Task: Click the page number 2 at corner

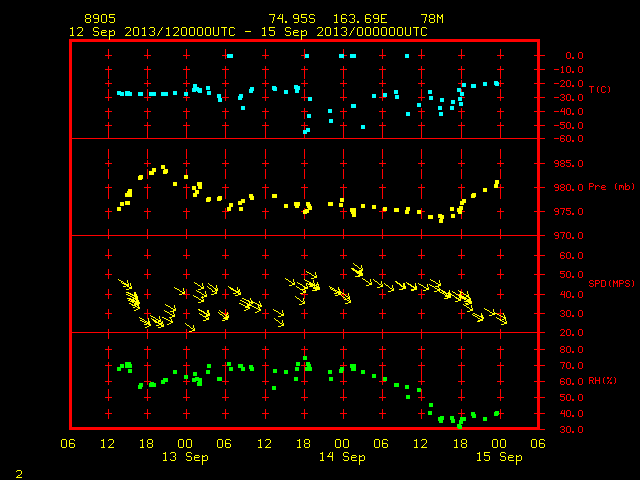Action: (19, 474)
